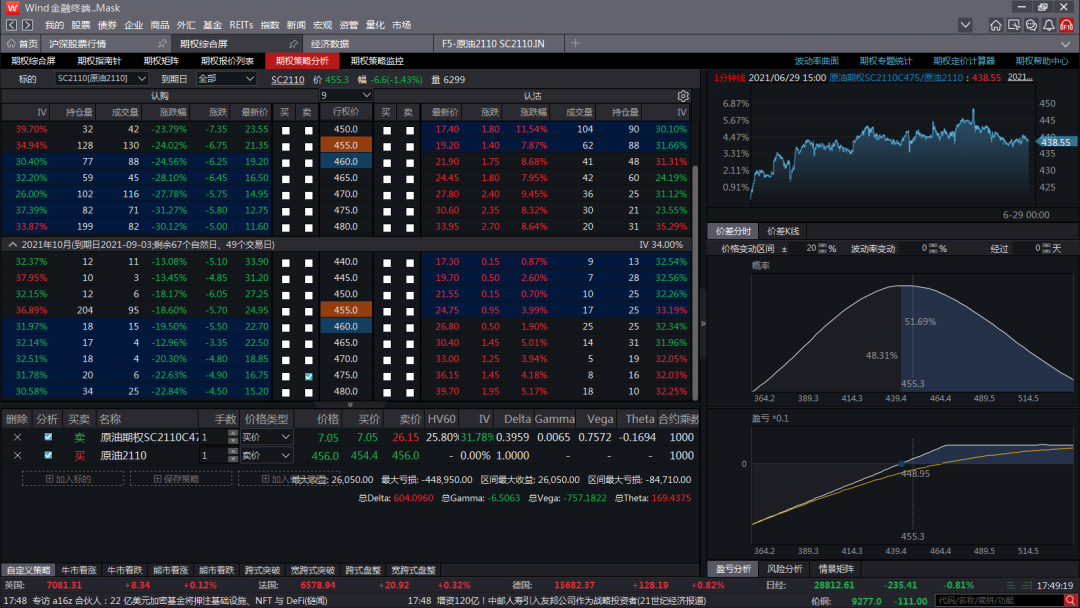Expand the top-right dropdown chevron near home icon
This screenshot has width=1080, height=608.
[965, 25]
